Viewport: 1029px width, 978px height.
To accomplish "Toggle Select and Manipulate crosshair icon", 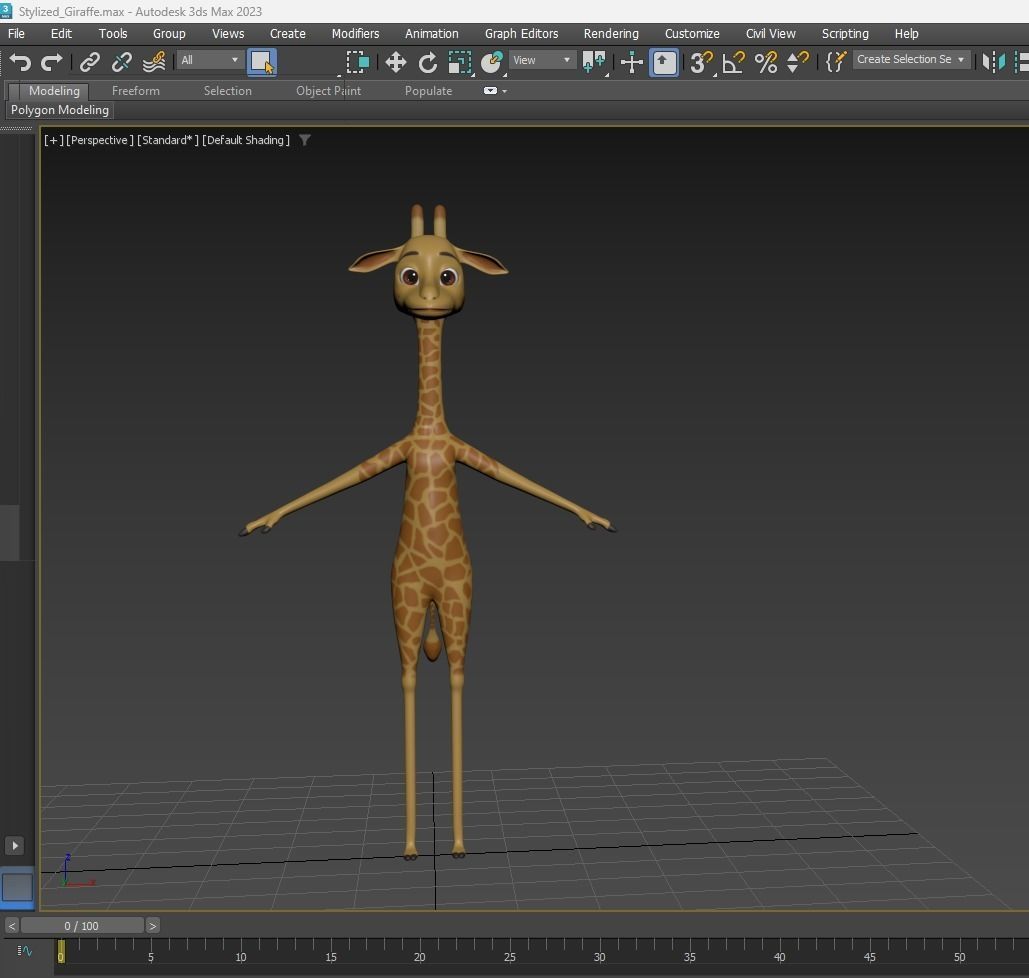I will (631, 62).
